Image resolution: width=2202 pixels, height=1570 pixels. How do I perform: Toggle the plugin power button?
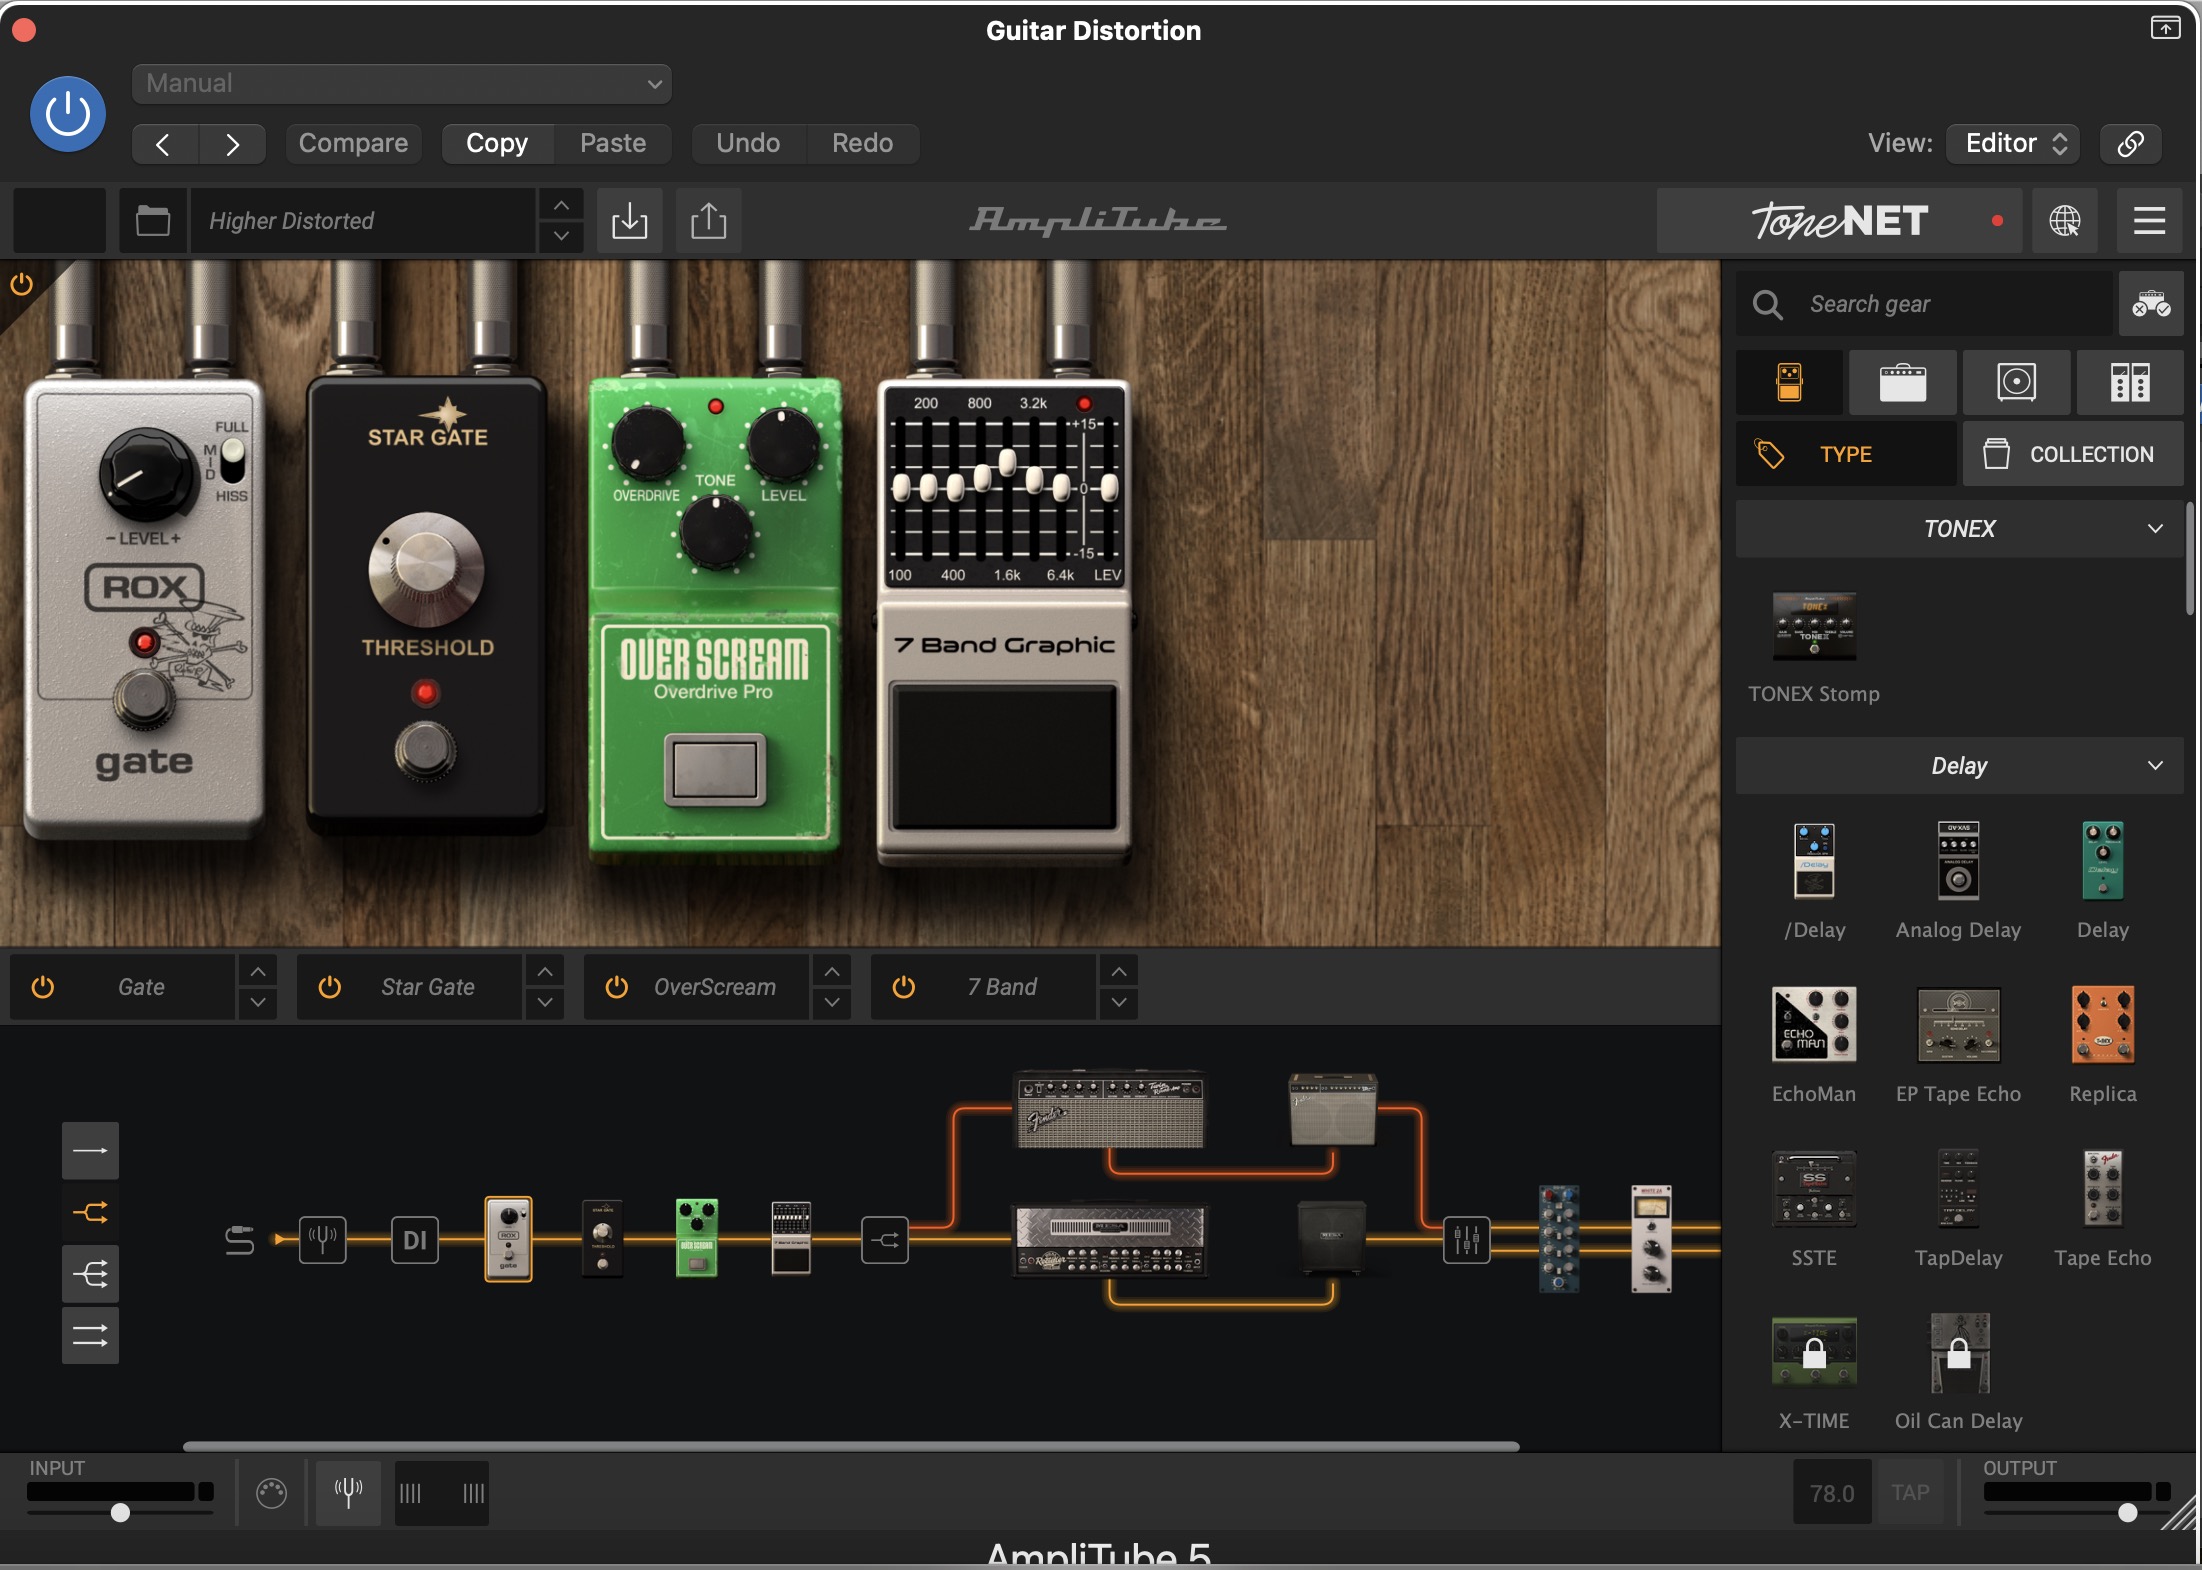tap(68, 114)
